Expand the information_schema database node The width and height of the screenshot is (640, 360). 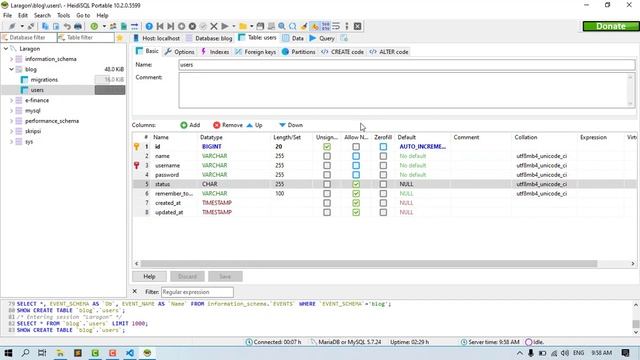11,59
